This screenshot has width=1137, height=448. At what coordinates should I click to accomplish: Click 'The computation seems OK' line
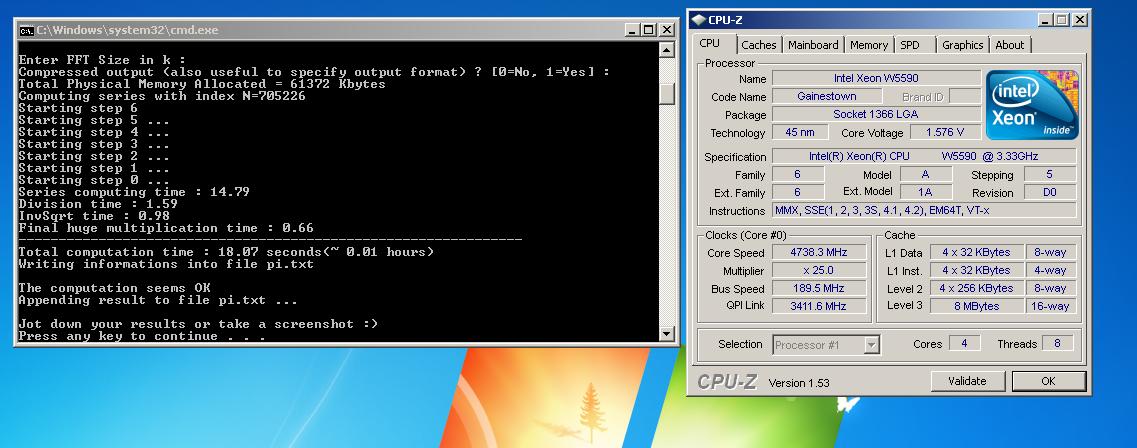(114, 289)
